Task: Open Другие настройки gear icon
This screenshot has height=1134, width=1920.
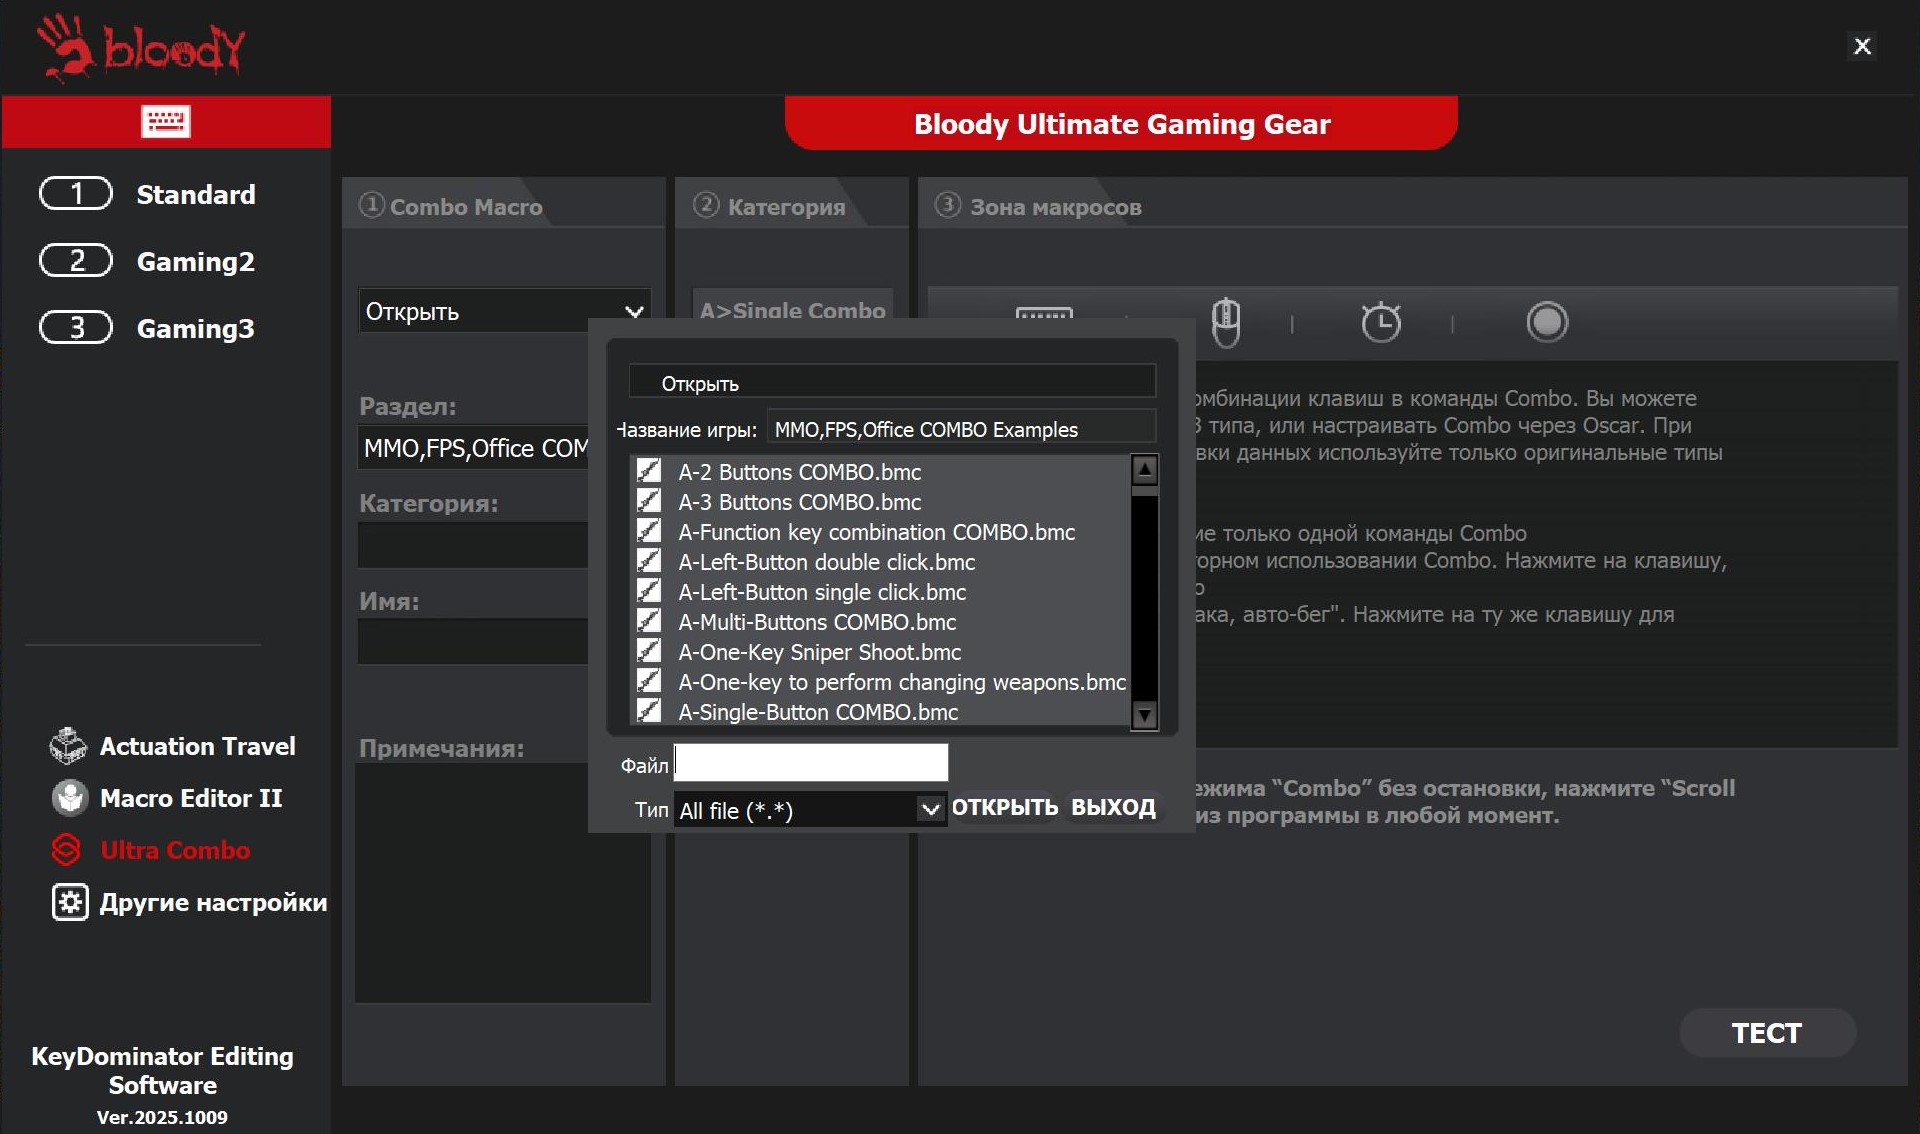Action: point(70,902)
